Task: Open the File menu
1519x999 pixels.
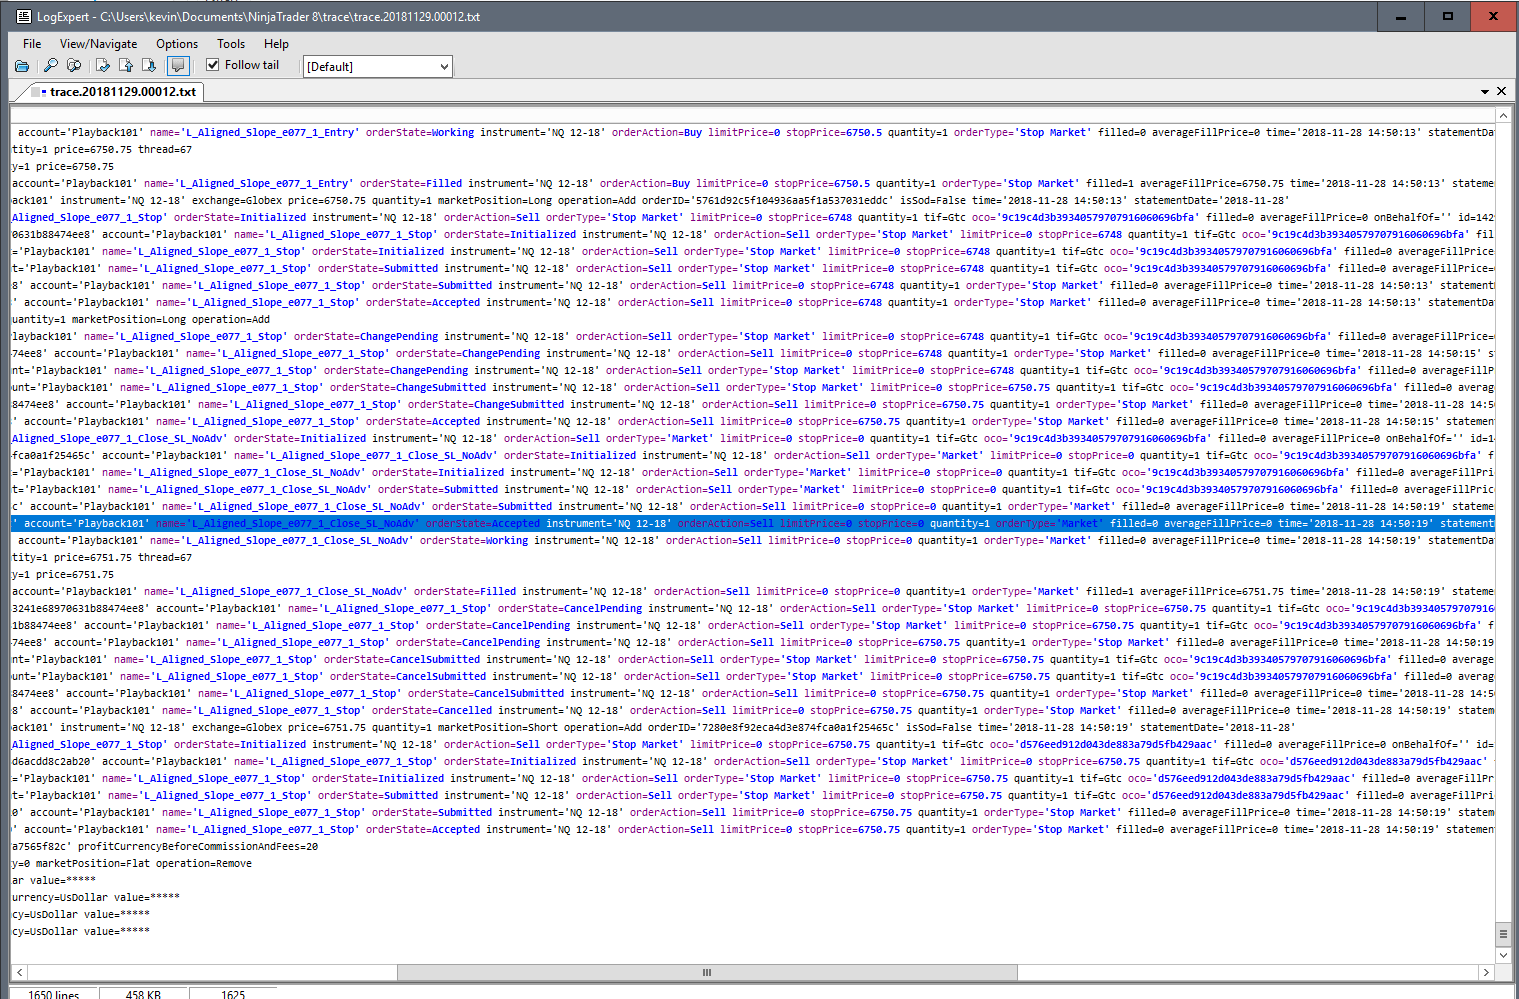Action: click(x=32, y=44)
